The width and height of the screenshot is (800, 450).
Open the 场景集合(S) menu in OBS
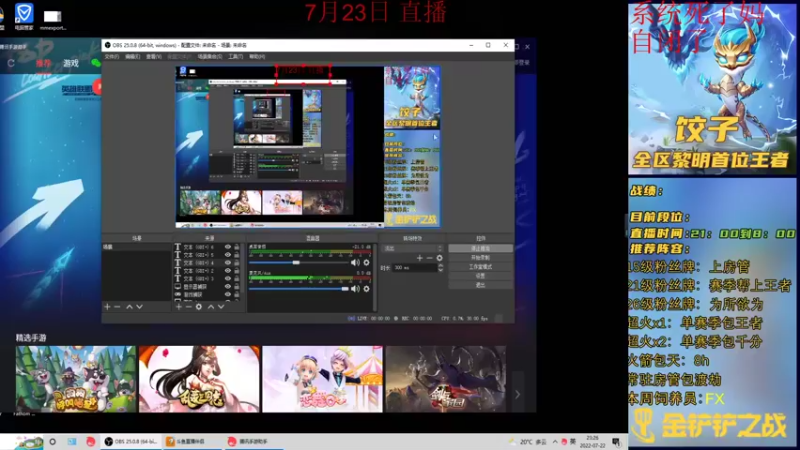click(x=210, y=57)
